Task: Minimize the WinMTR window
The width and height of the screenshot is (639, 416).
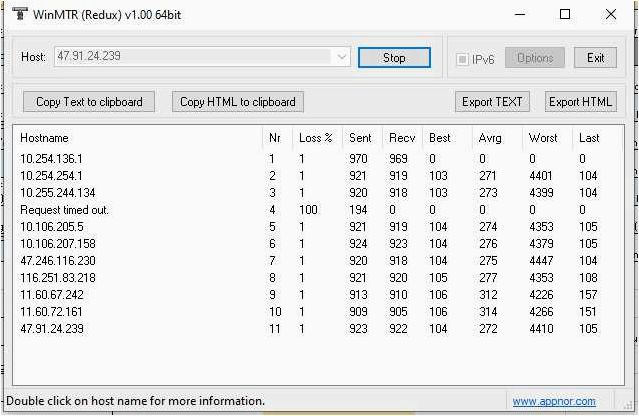Action: 520,14
